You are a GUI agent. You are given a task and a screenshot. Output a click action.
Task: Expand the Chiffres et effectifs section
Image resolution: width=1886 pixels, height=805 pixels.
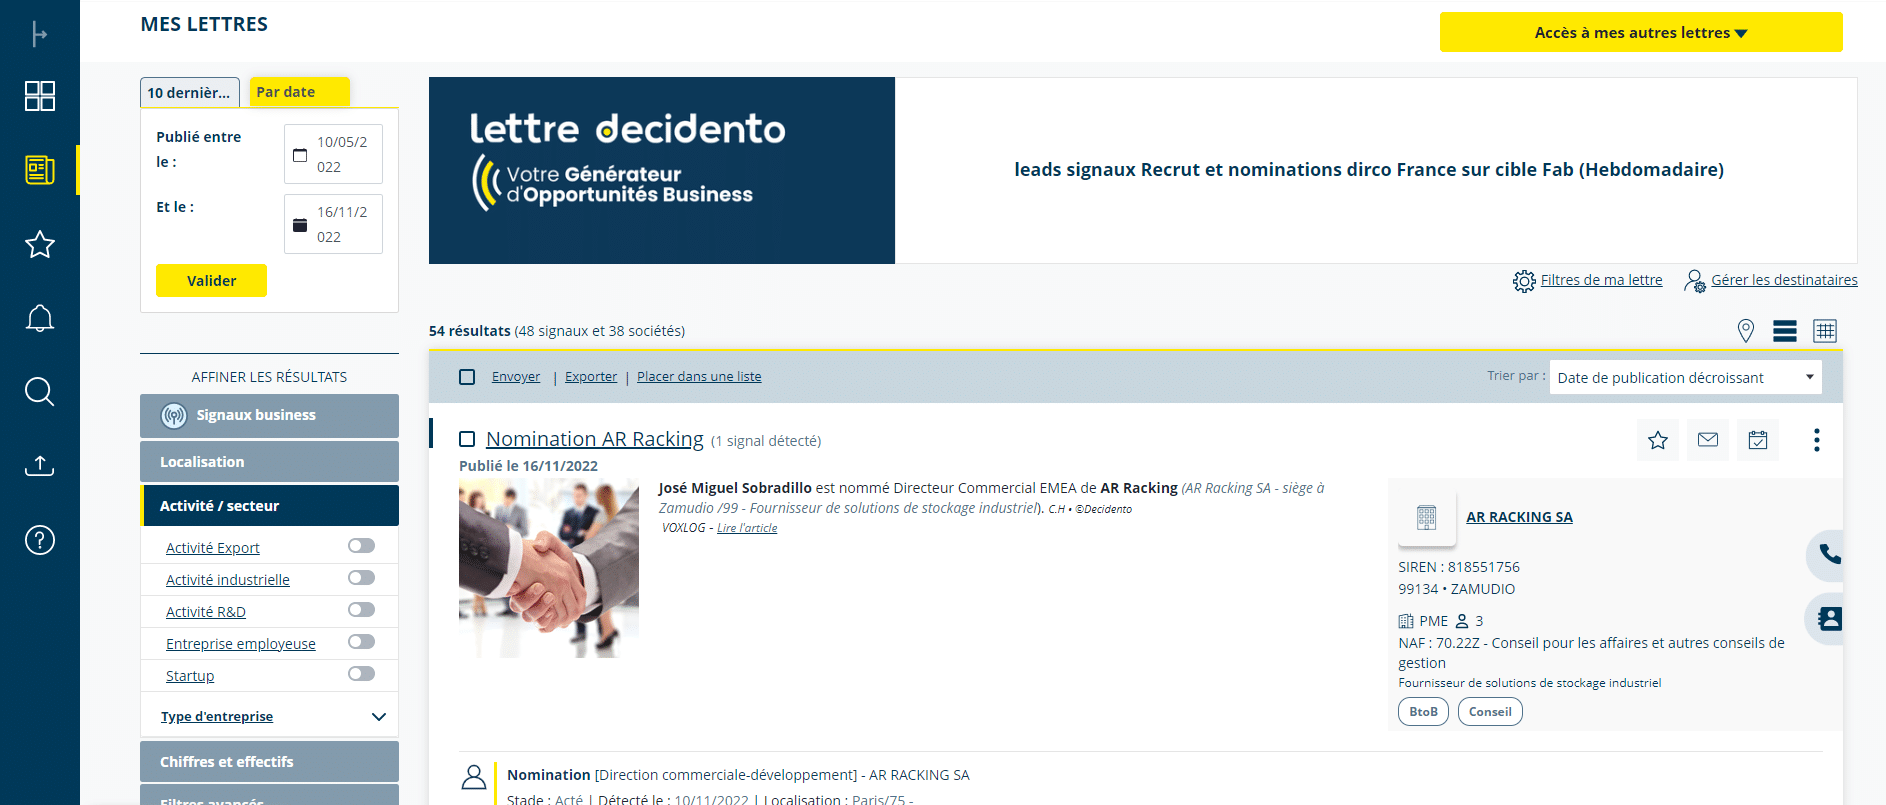pos(269,762)
